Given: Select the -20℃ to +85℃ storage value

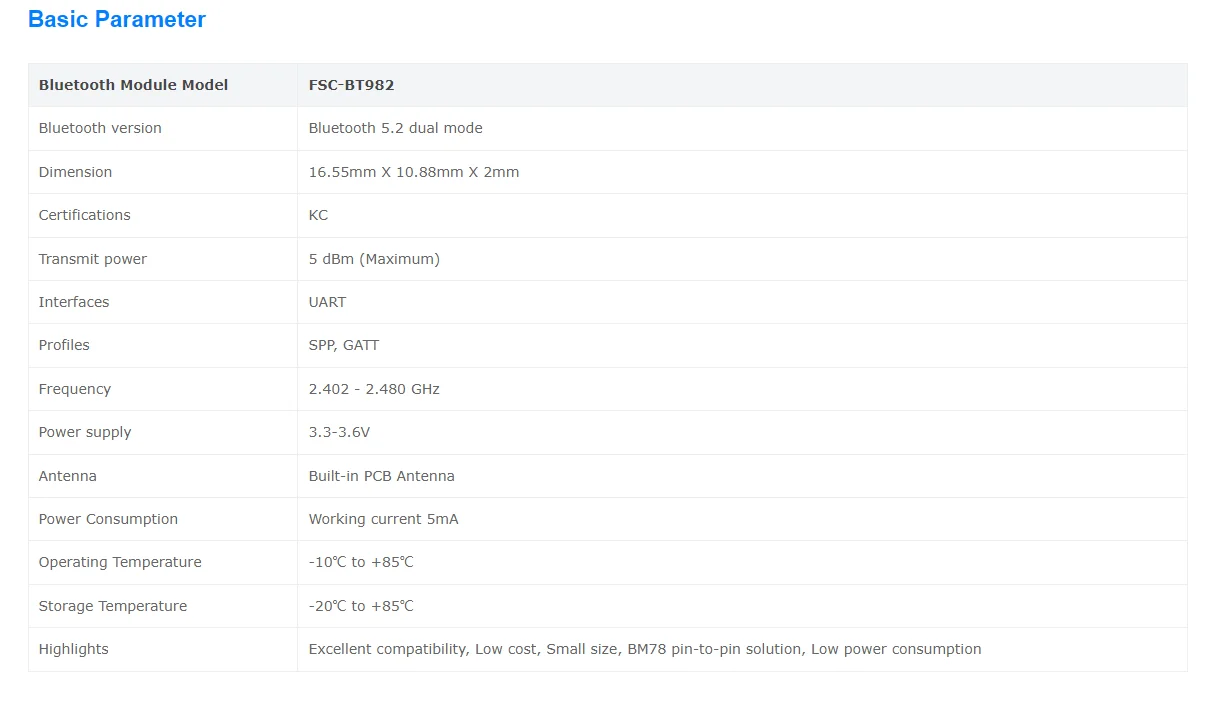Looking at the screenshot, I should point(361,606).
